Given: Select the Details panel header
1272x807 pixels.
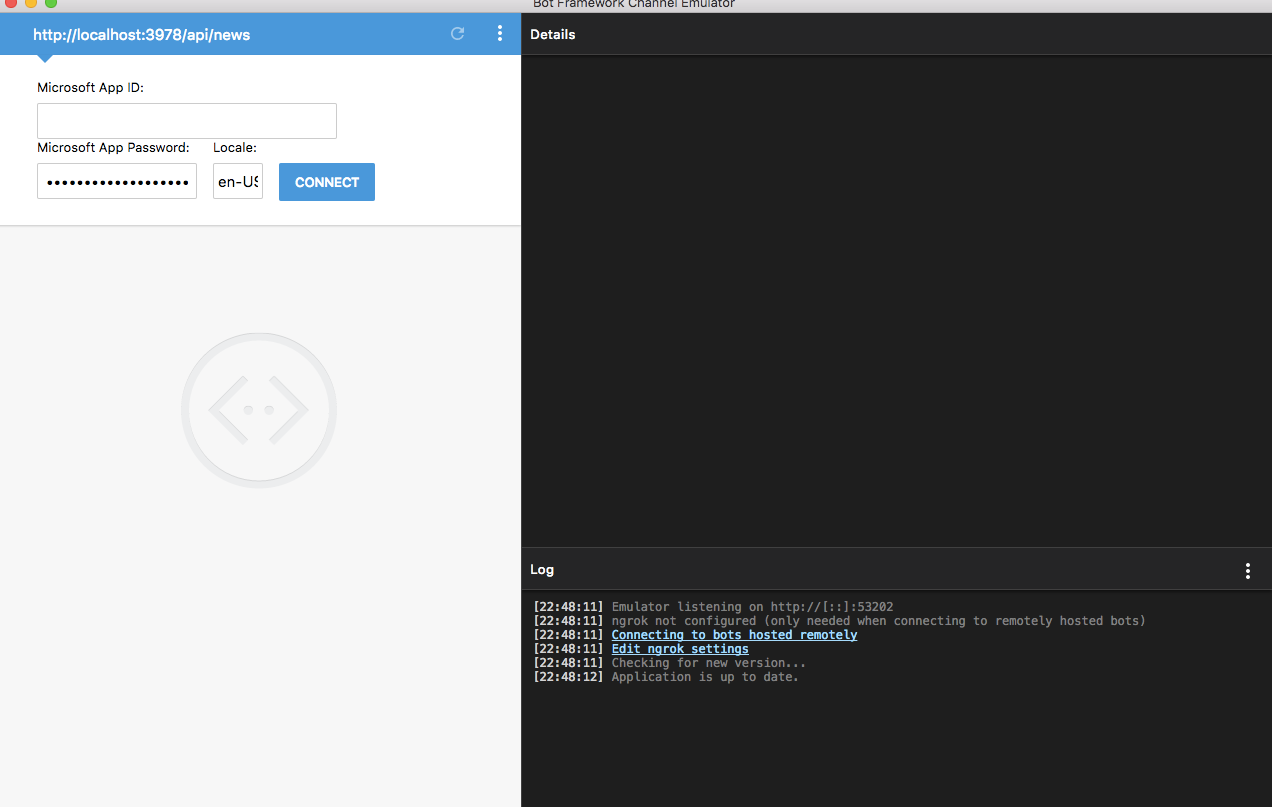Looking at the screenshot, I should [x=896, y=34].
